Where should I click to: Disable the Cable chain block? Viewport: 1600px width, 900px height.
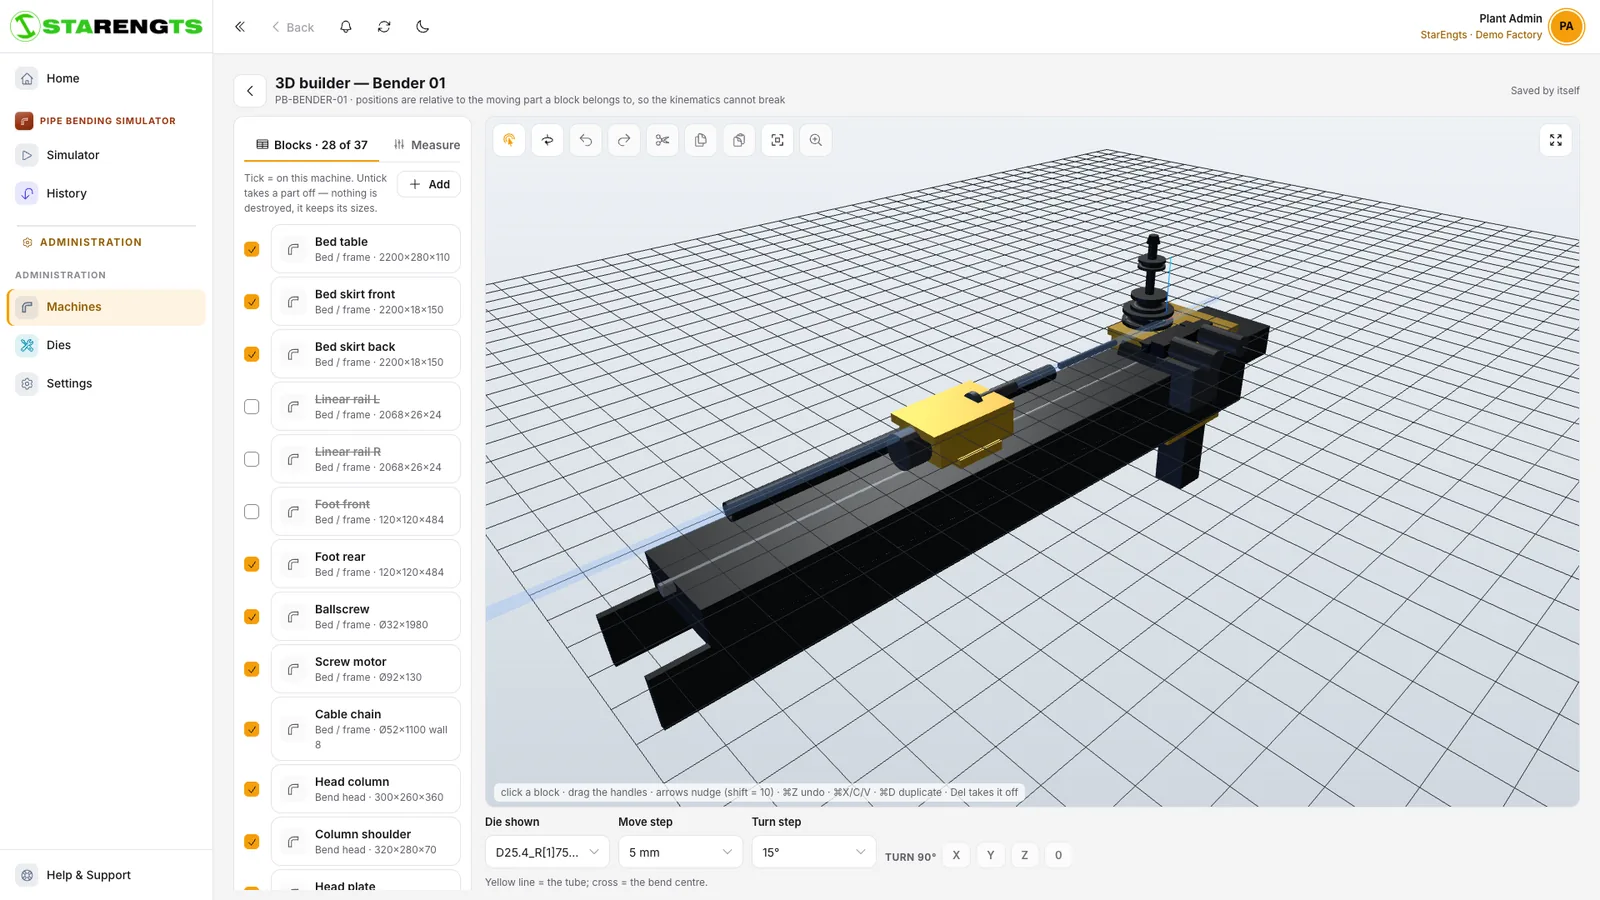tap(252, 729)
